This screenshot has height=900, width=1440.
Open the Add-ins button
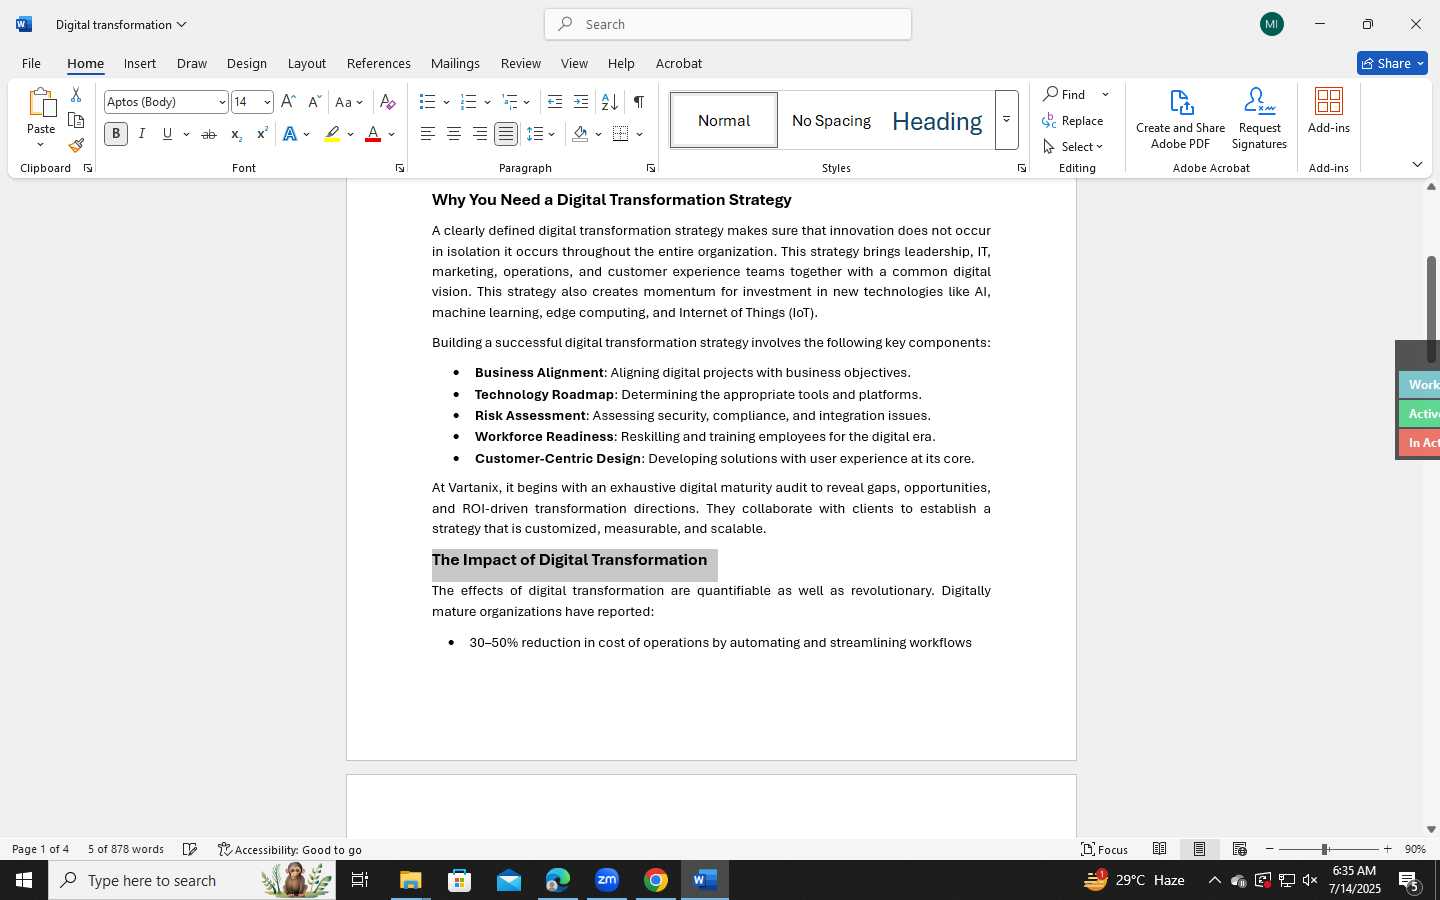pyautogui.click(x=1329, y=111)
